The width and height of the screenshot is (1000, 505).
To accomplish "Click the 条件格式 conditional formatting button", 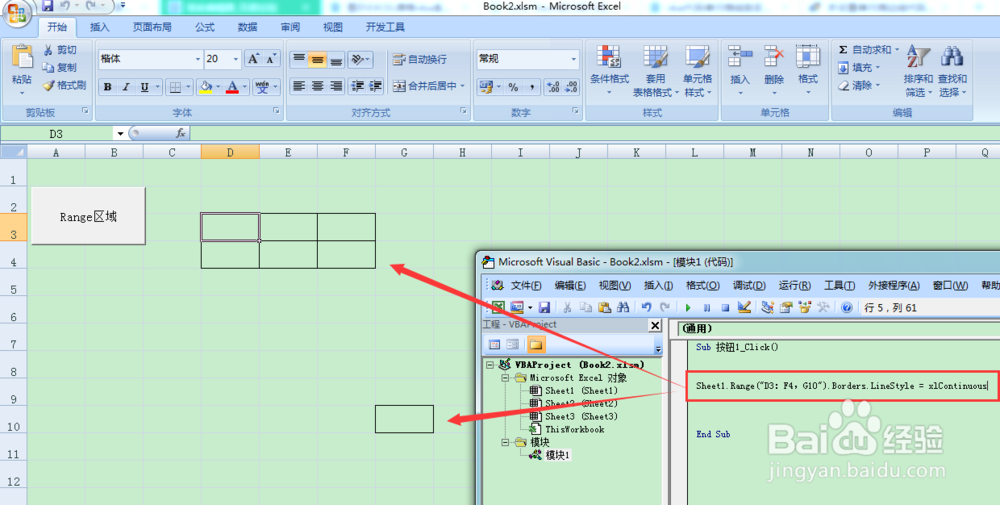I will (x=609, y=70).
